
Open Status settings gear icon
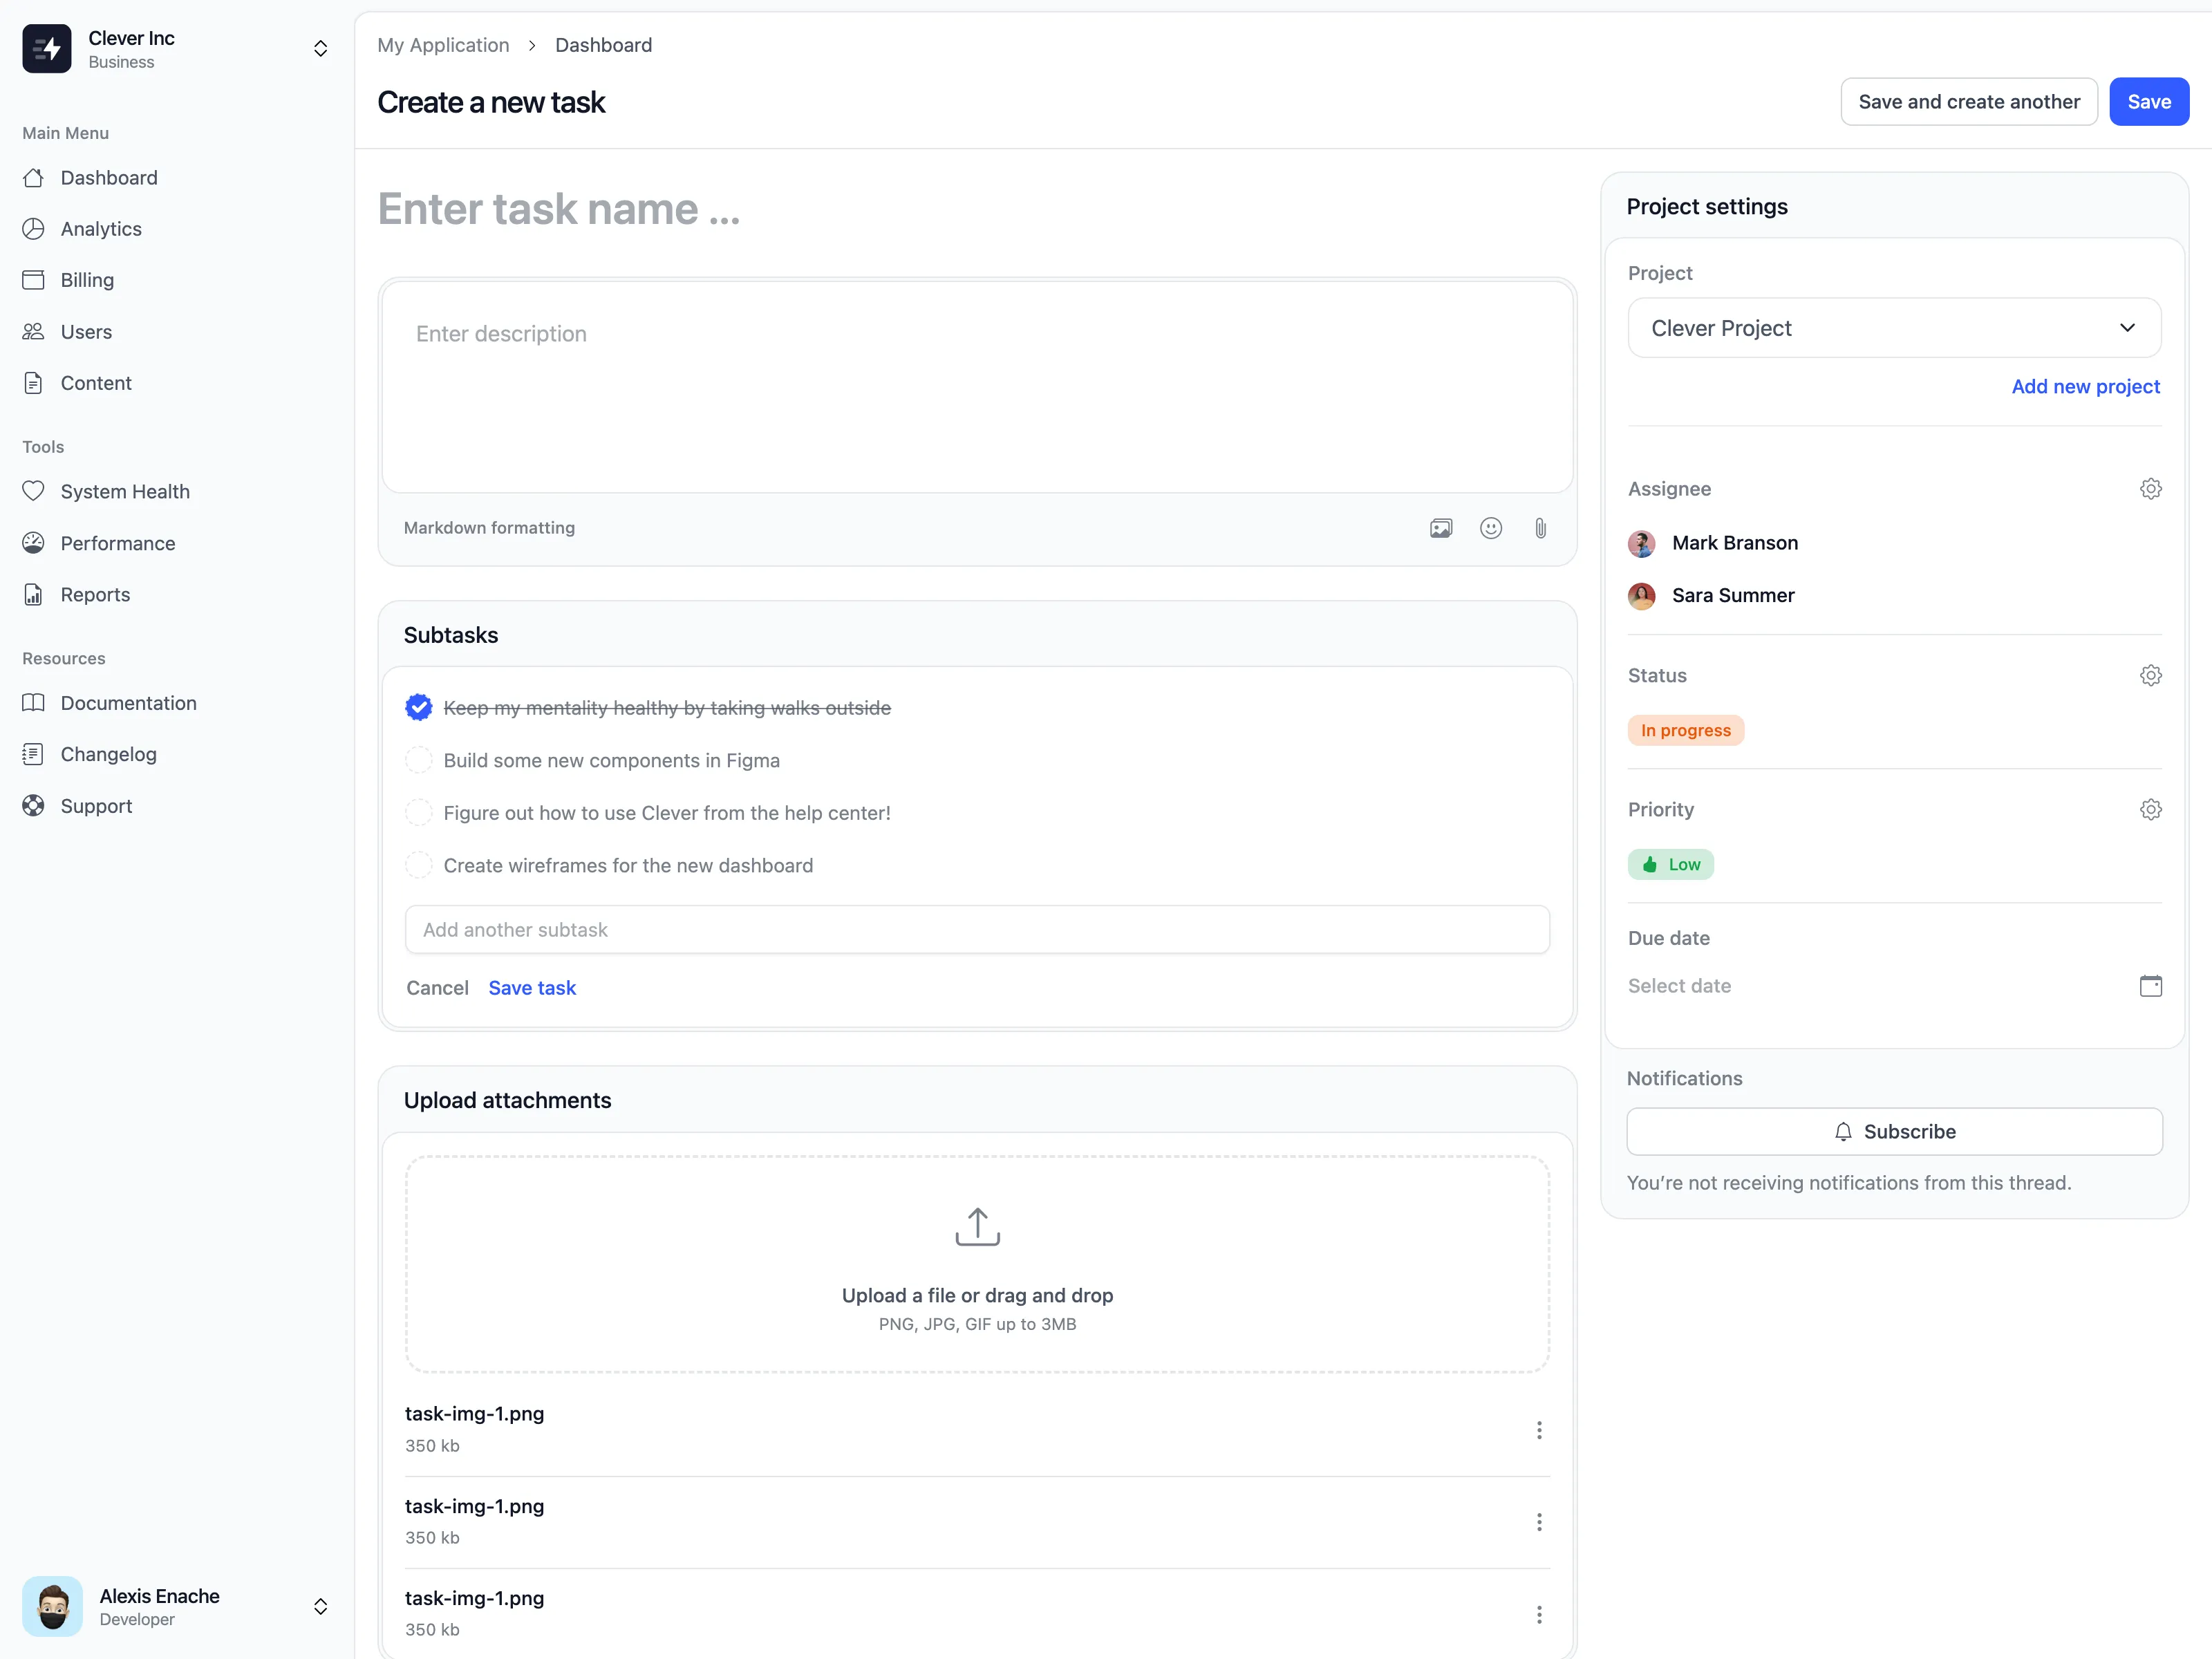[x=2150, y=675]
